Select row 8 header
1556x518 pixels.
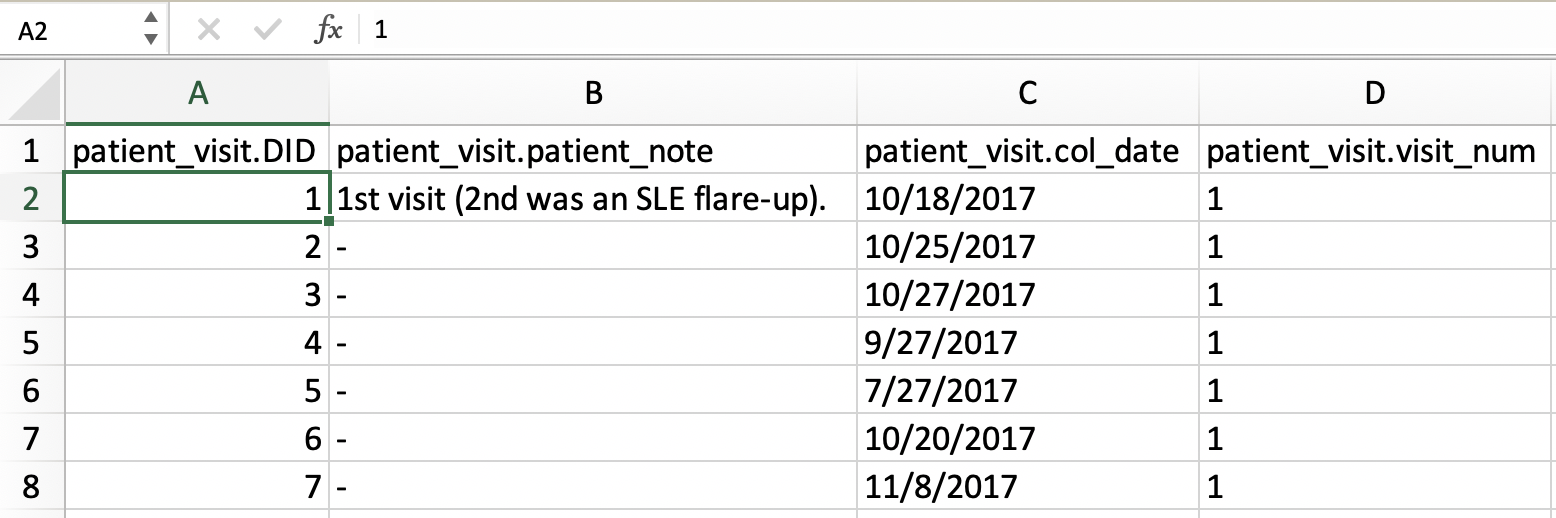(31, 486)
